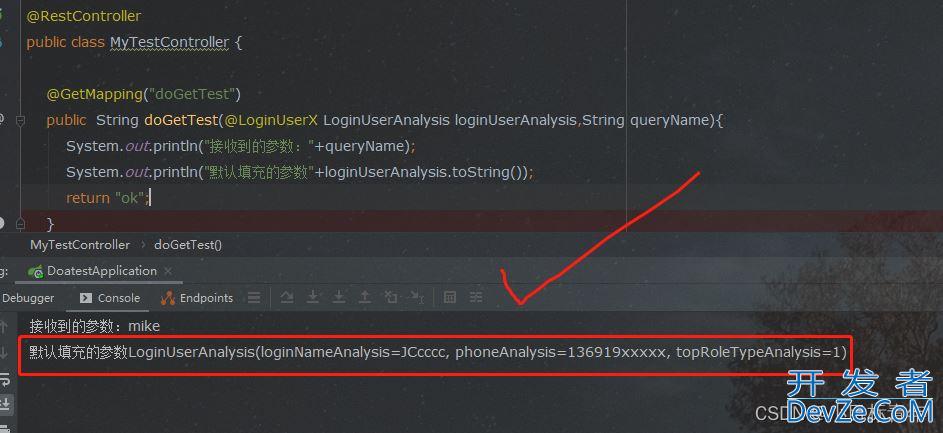Screen dimensions: 943x433
Task: Click the Spring Boot icon on DoatestApplication tab
Action: [36, 271]
